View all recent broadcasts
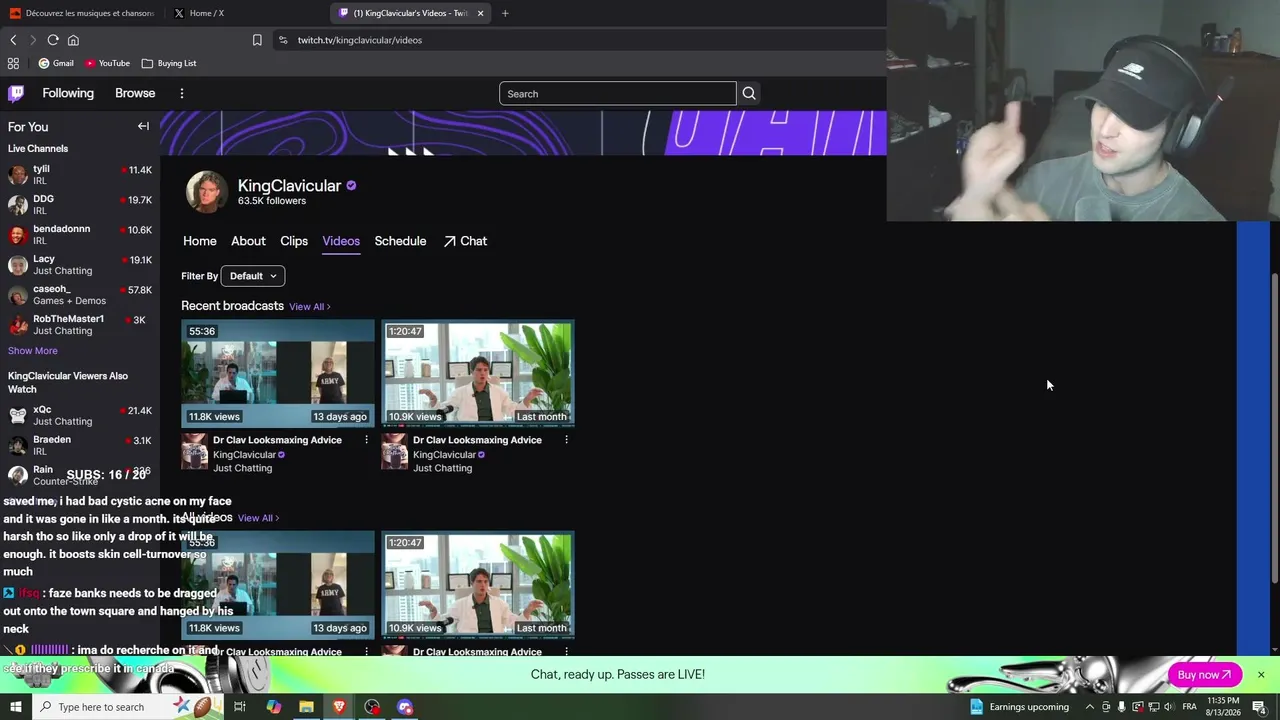This screenshot has height=720, width=1280. 310,307
